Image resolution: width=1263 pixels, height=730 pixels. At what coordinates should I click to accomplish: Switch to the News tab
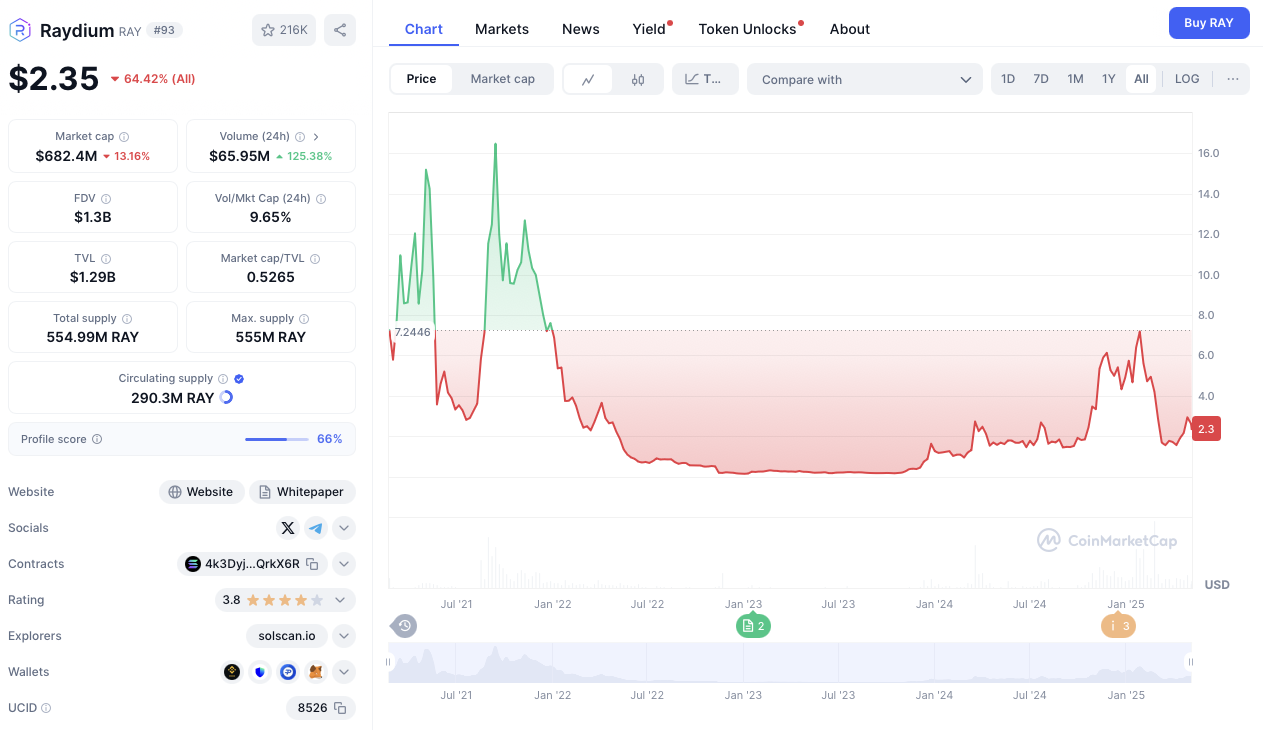click(x=581, y=29)
